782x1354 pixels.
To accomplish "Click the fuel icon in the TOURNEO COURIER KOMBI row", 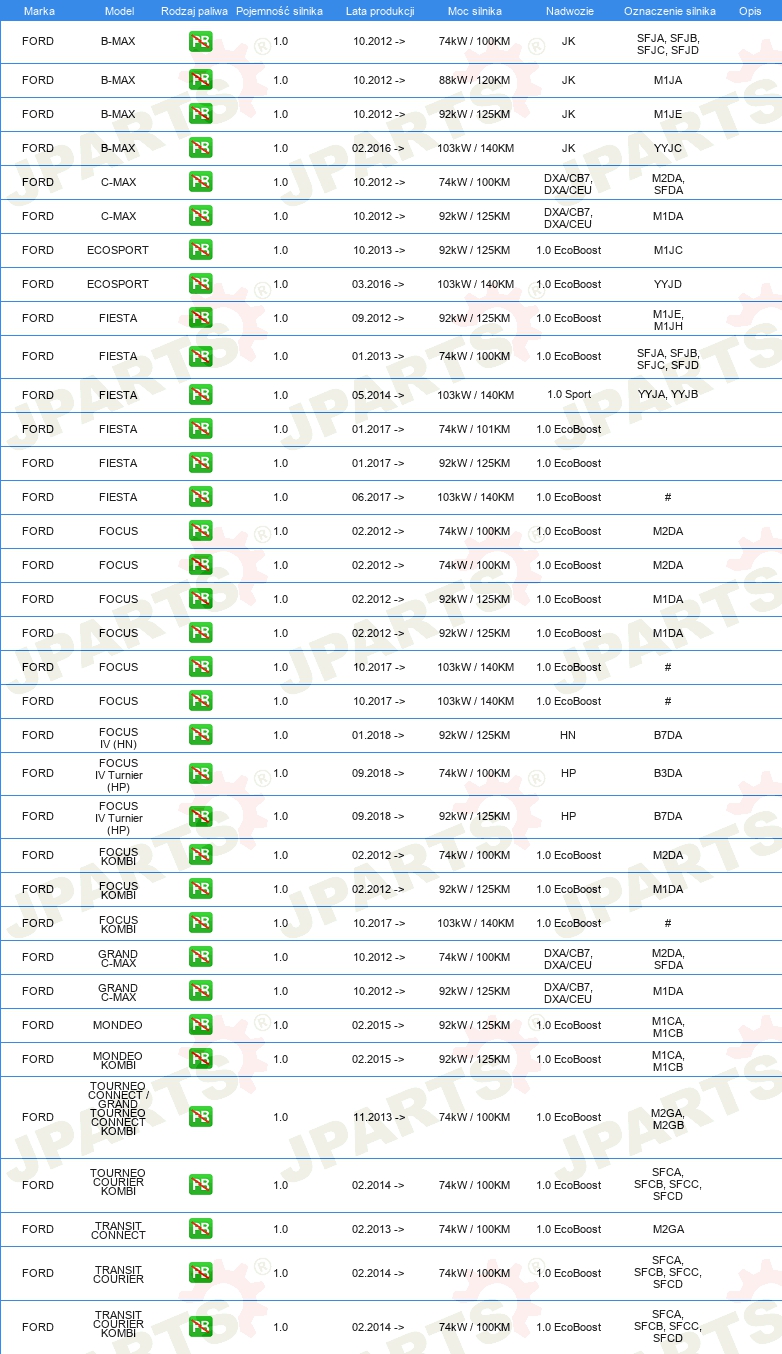I will click(201, 1185).
